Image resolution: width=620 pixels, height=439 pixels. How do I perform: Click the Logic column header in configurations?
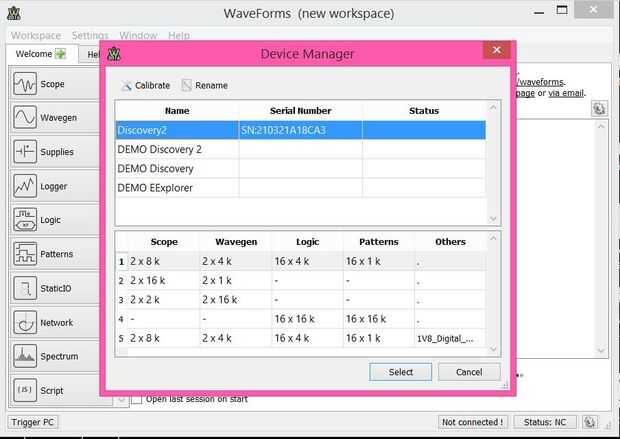[308, 242]
